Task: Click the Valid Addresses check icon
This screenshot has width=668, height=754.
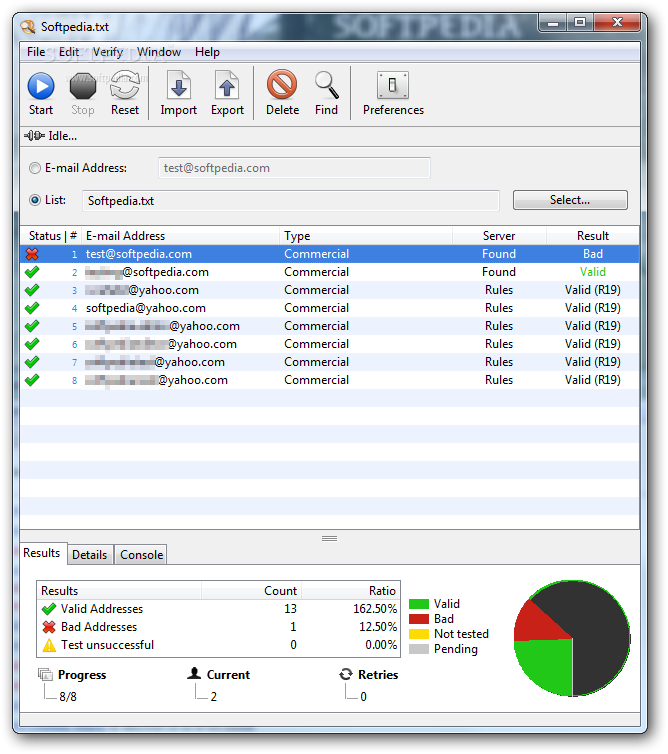Action: coord(49,609)
